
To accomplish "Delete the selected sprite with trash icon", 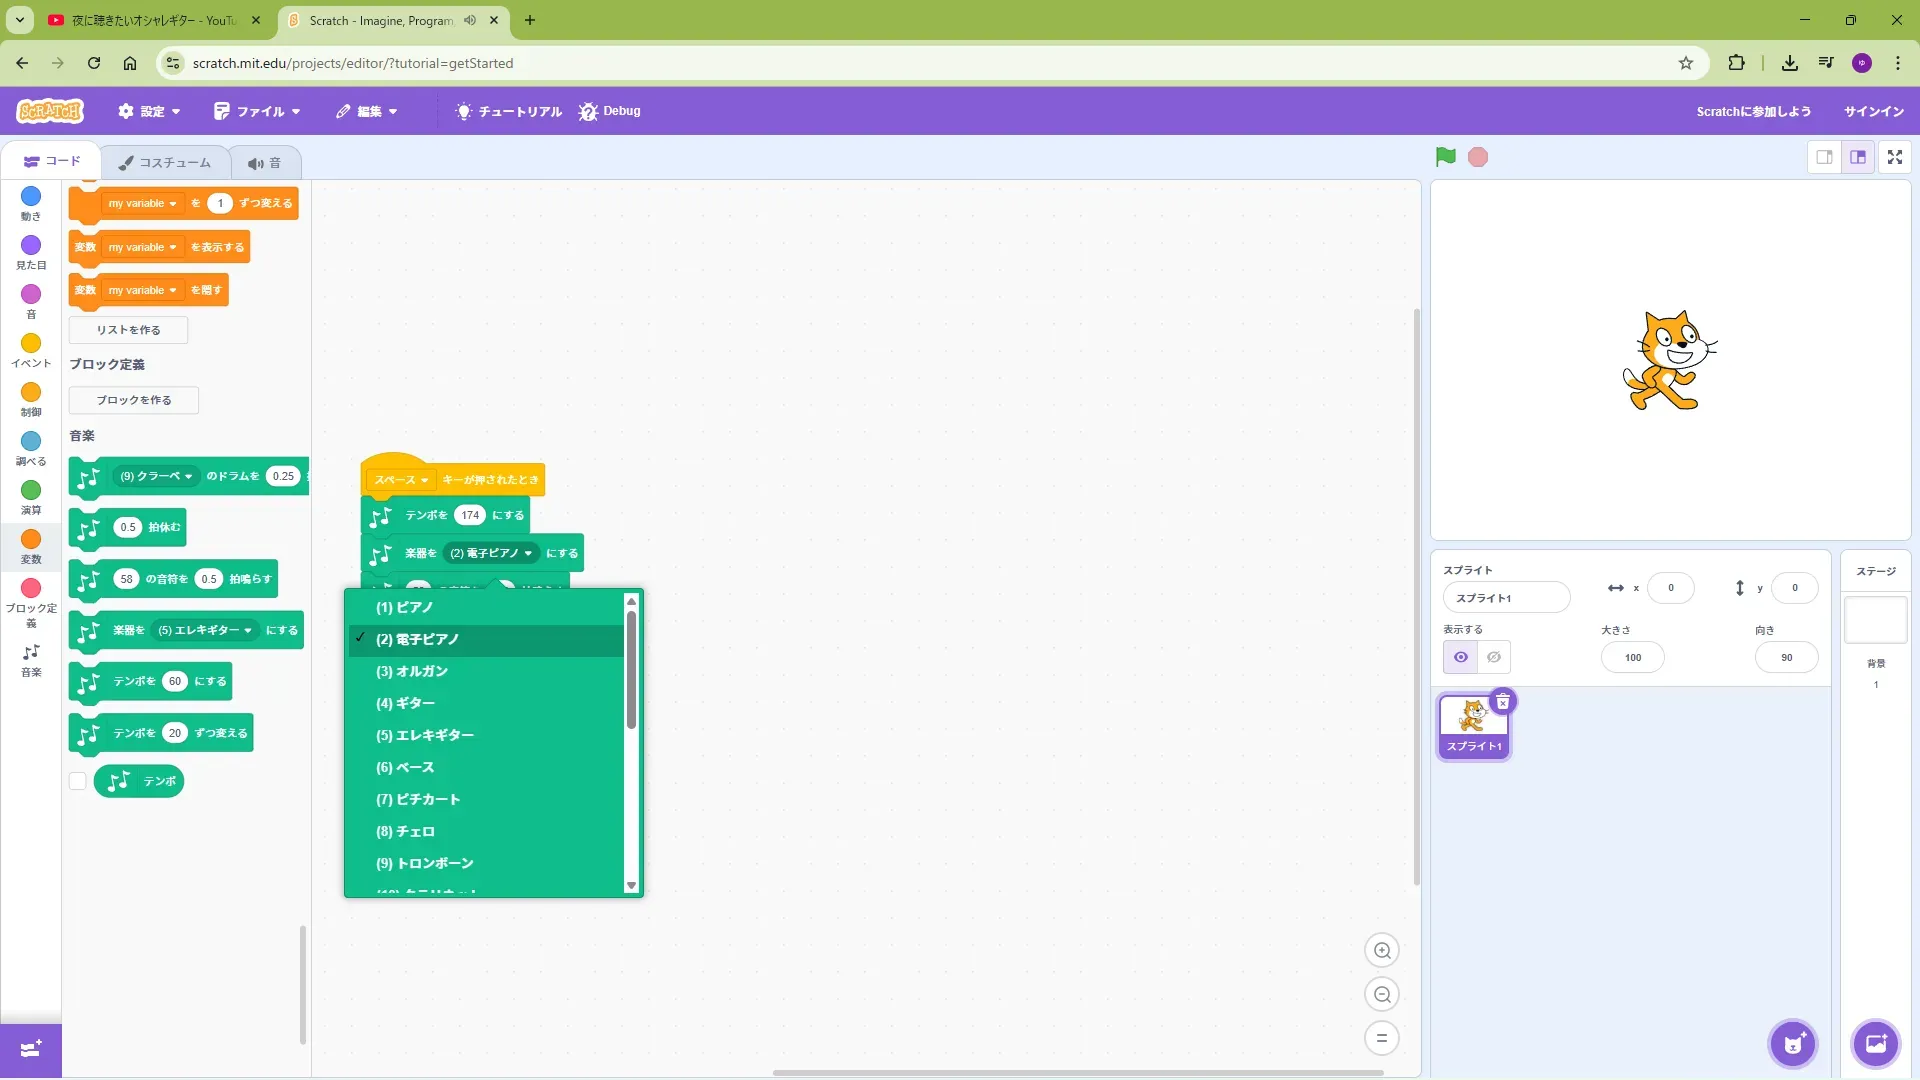I will click(1502, 702).
